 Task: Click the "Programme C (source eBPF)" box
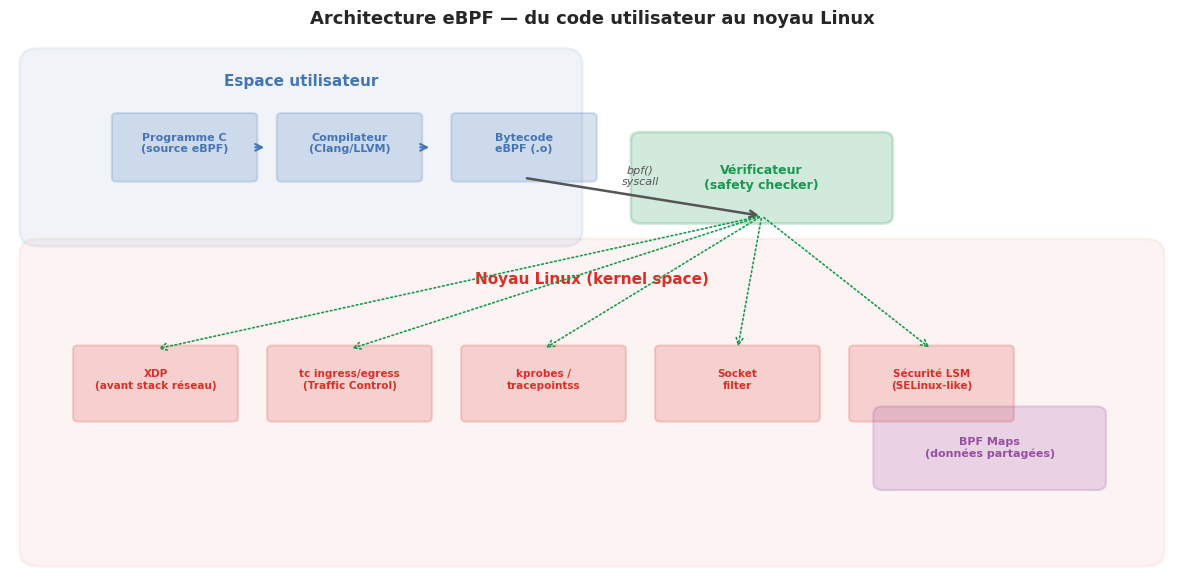184,147
